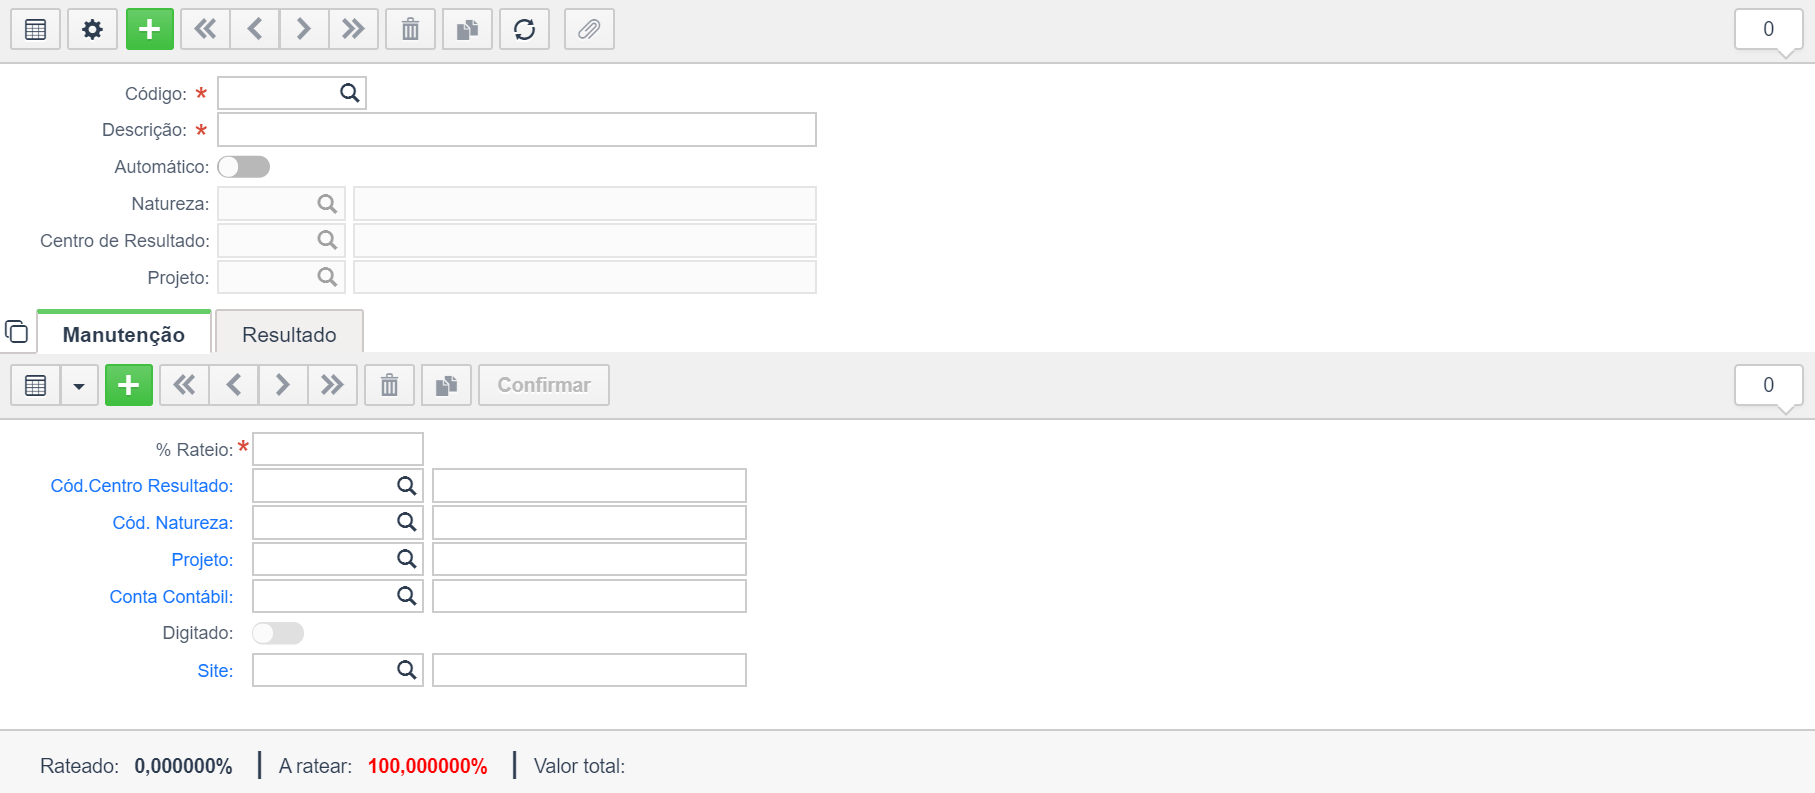Click search magnifier in Código field
The image size is (1815, 793).
tap(349, 93)
